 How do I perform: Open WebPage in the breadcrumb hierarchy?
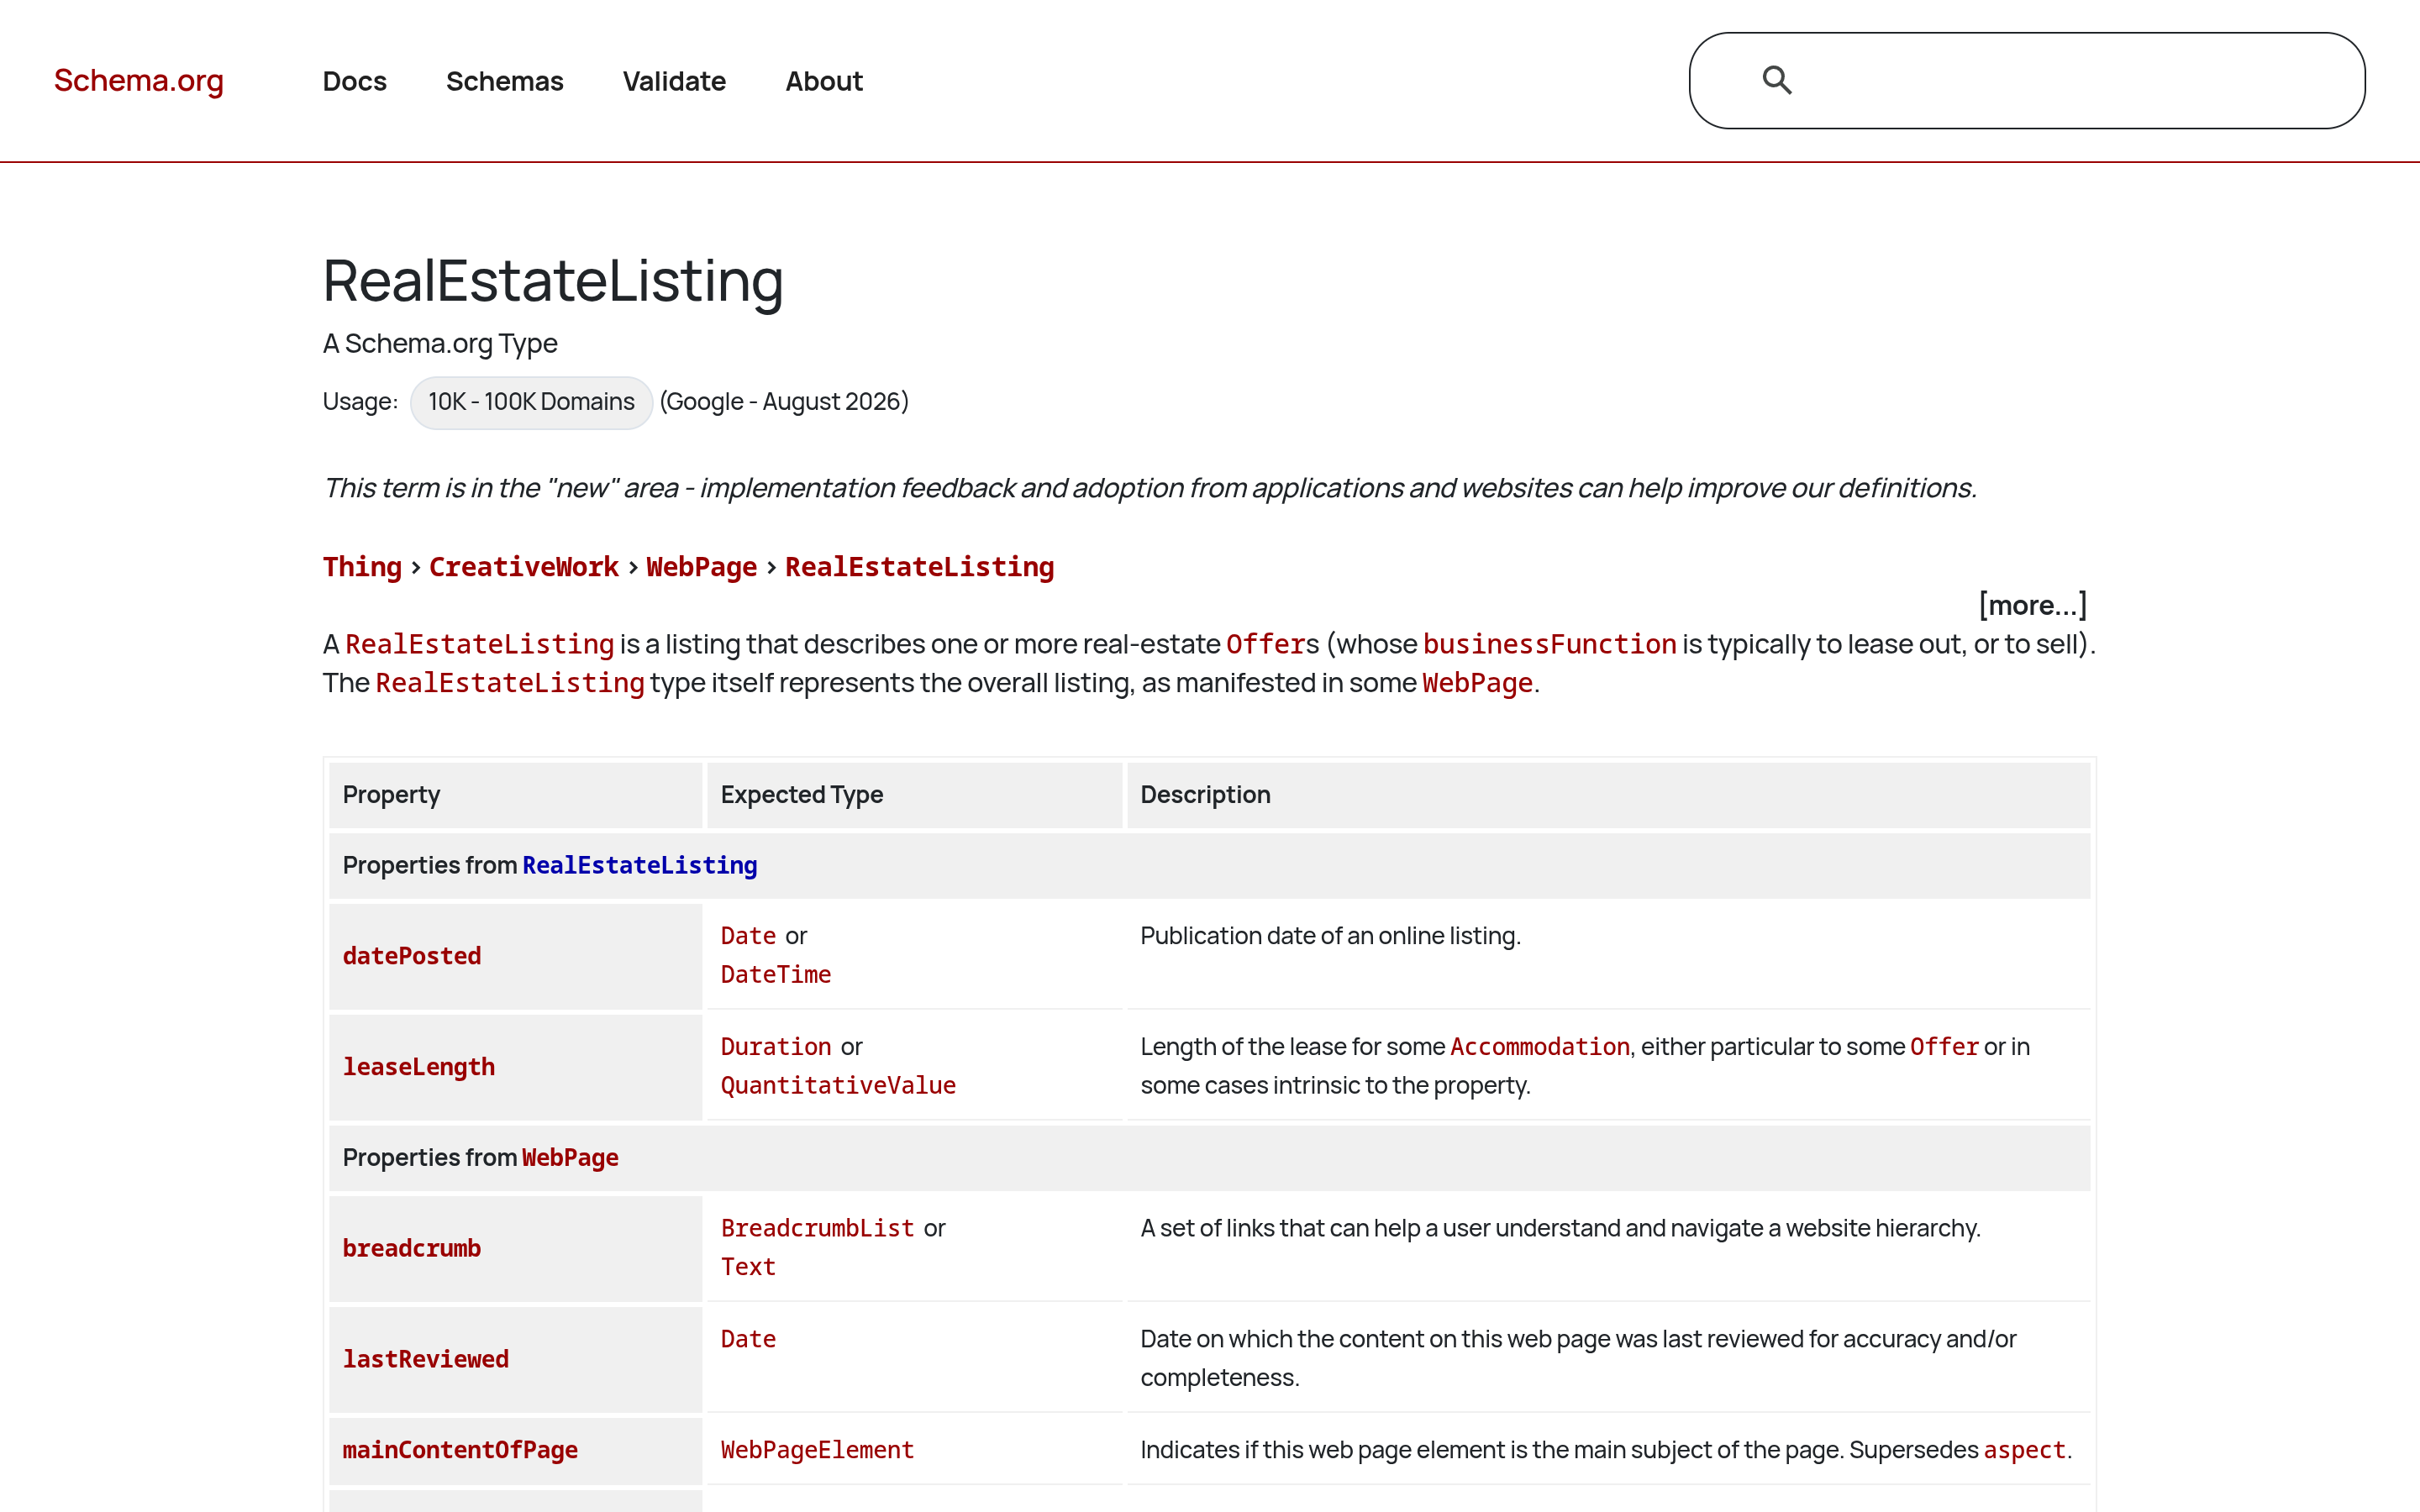coord(701,567)
